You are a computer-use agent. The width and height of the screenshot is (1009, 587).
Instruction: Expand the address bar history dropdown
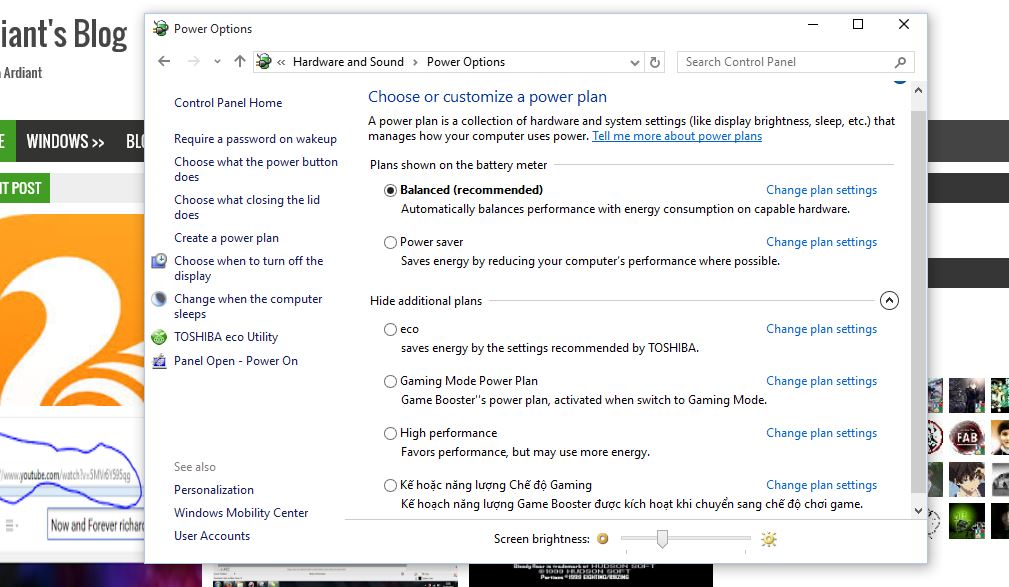pyautogui.click(x=634, y=62)
